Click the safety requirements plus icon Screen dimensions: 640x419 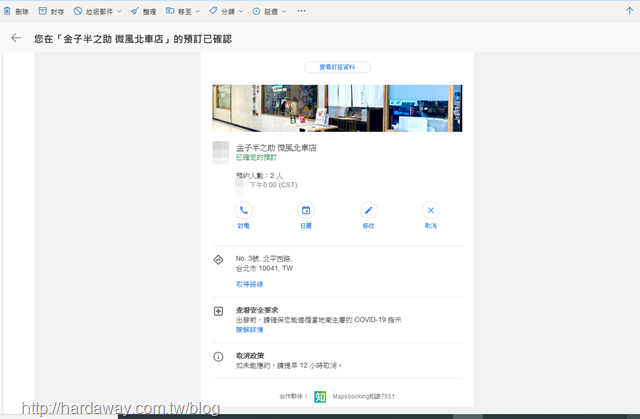[218, 311]
